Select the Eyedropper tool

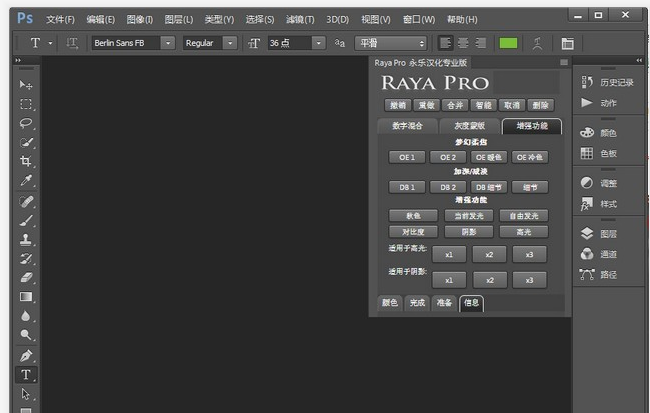click(26, 181)
